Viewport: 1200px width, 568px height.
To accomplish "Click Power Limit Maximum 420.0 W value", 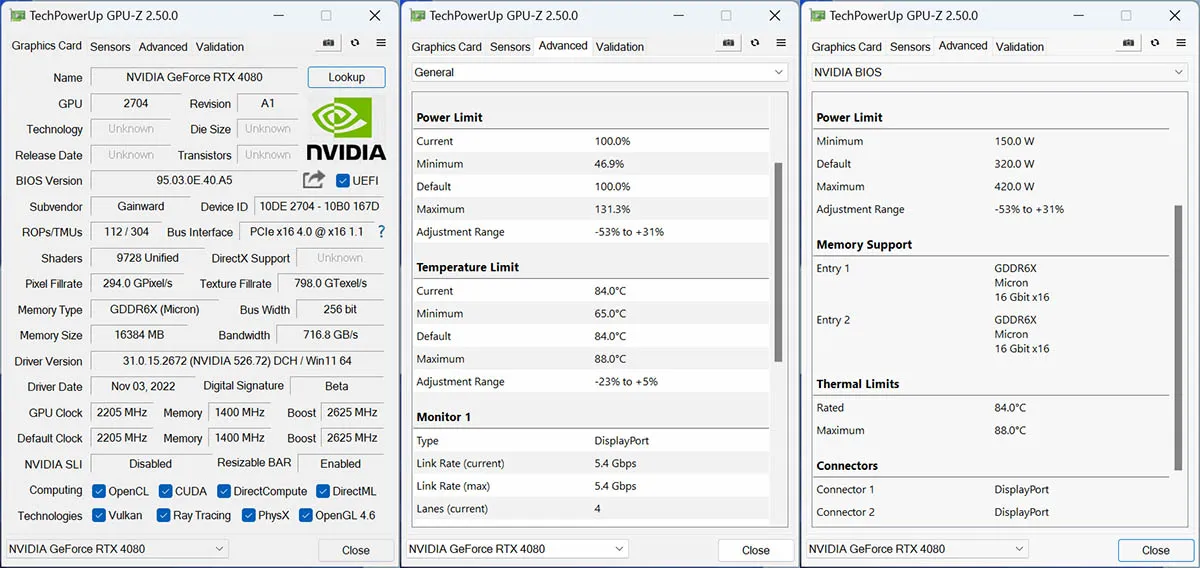I will pos(1015,187).
